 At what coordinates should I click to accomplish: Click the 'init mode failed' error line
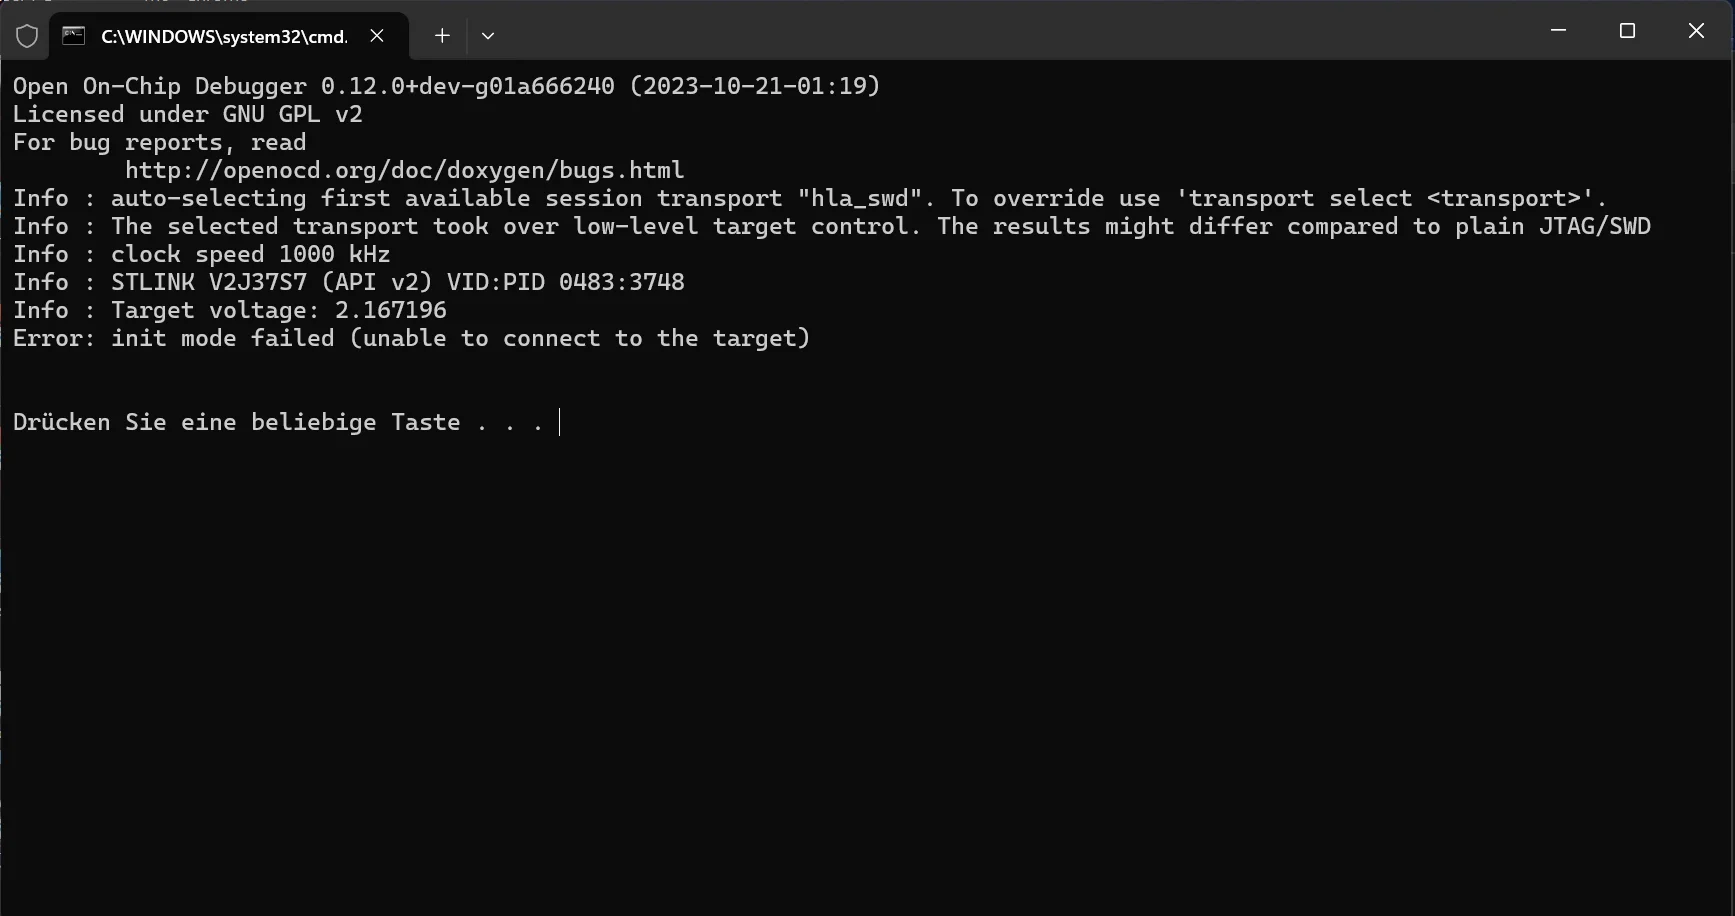[x=411, y=339]
